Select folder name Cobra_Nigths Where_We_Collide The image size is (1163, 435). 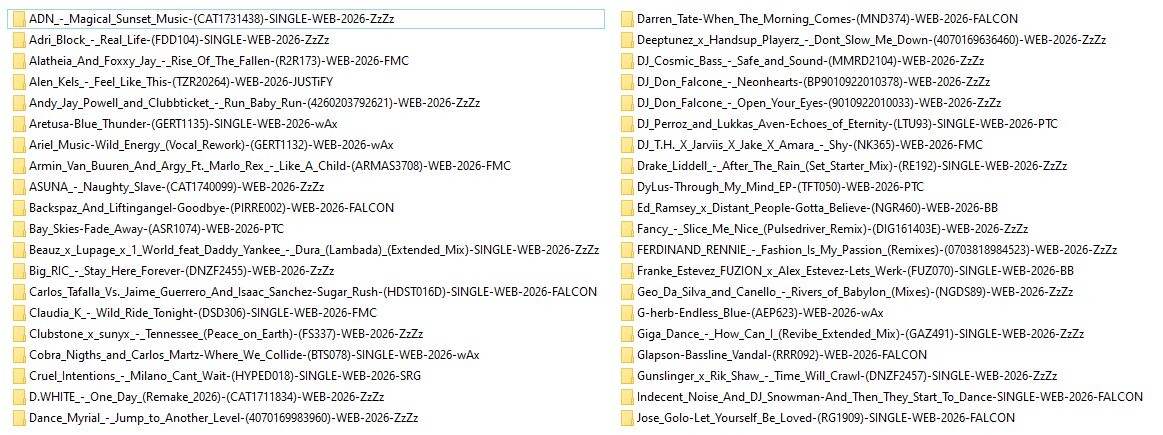(254, 355)
